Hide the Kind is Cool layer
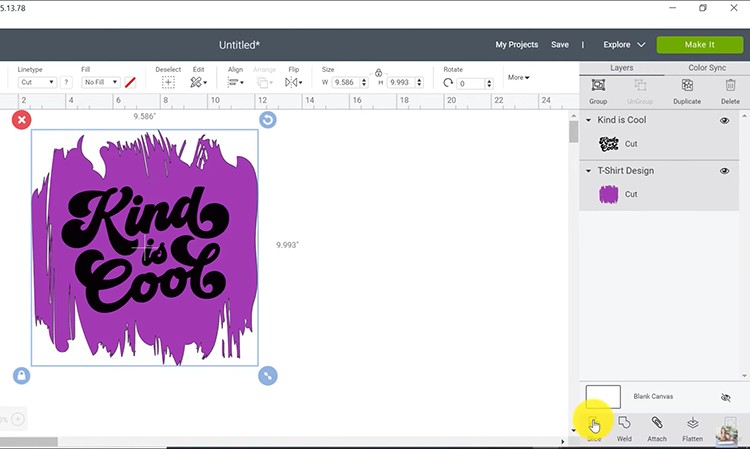Screen dimensions: 750x449 [x=725, y=120]
